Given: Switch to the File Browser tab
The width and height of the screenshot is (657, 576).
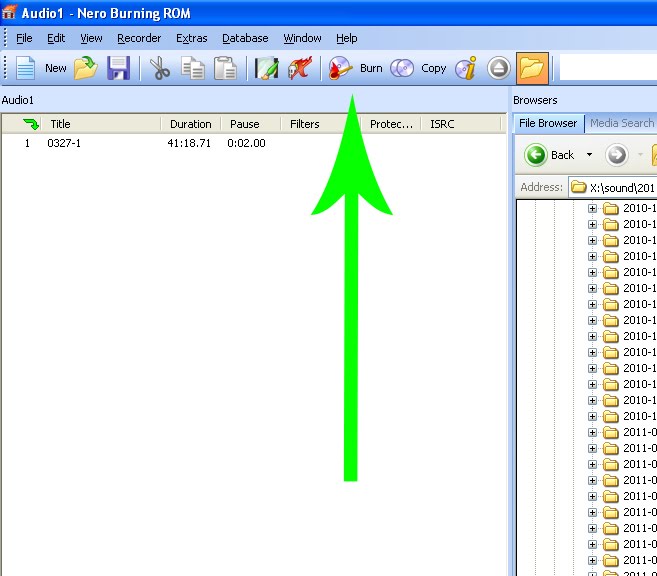Looking at the screenshot, I should 548,123.
